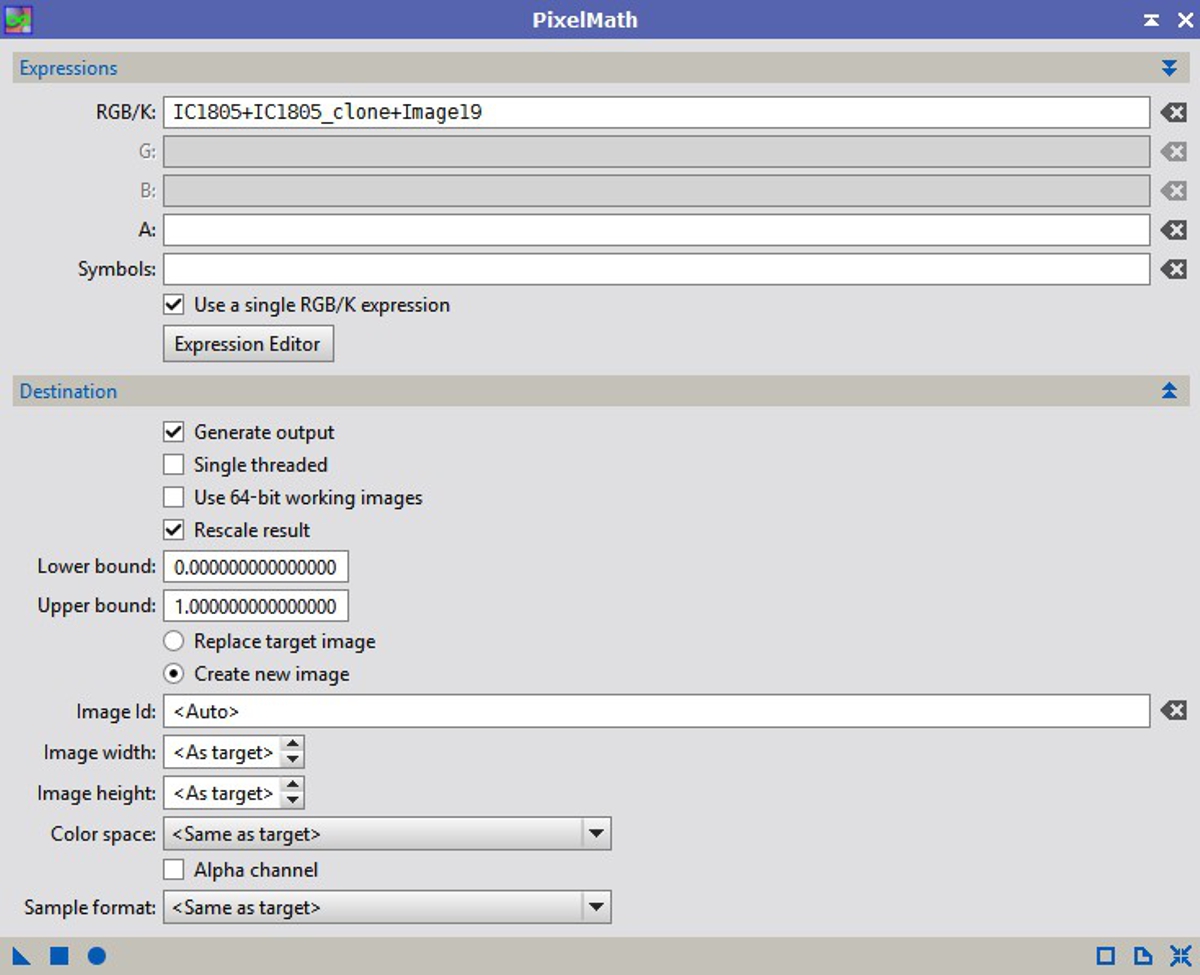
Task: Select Replace target image option
Action: click(174, 641)
